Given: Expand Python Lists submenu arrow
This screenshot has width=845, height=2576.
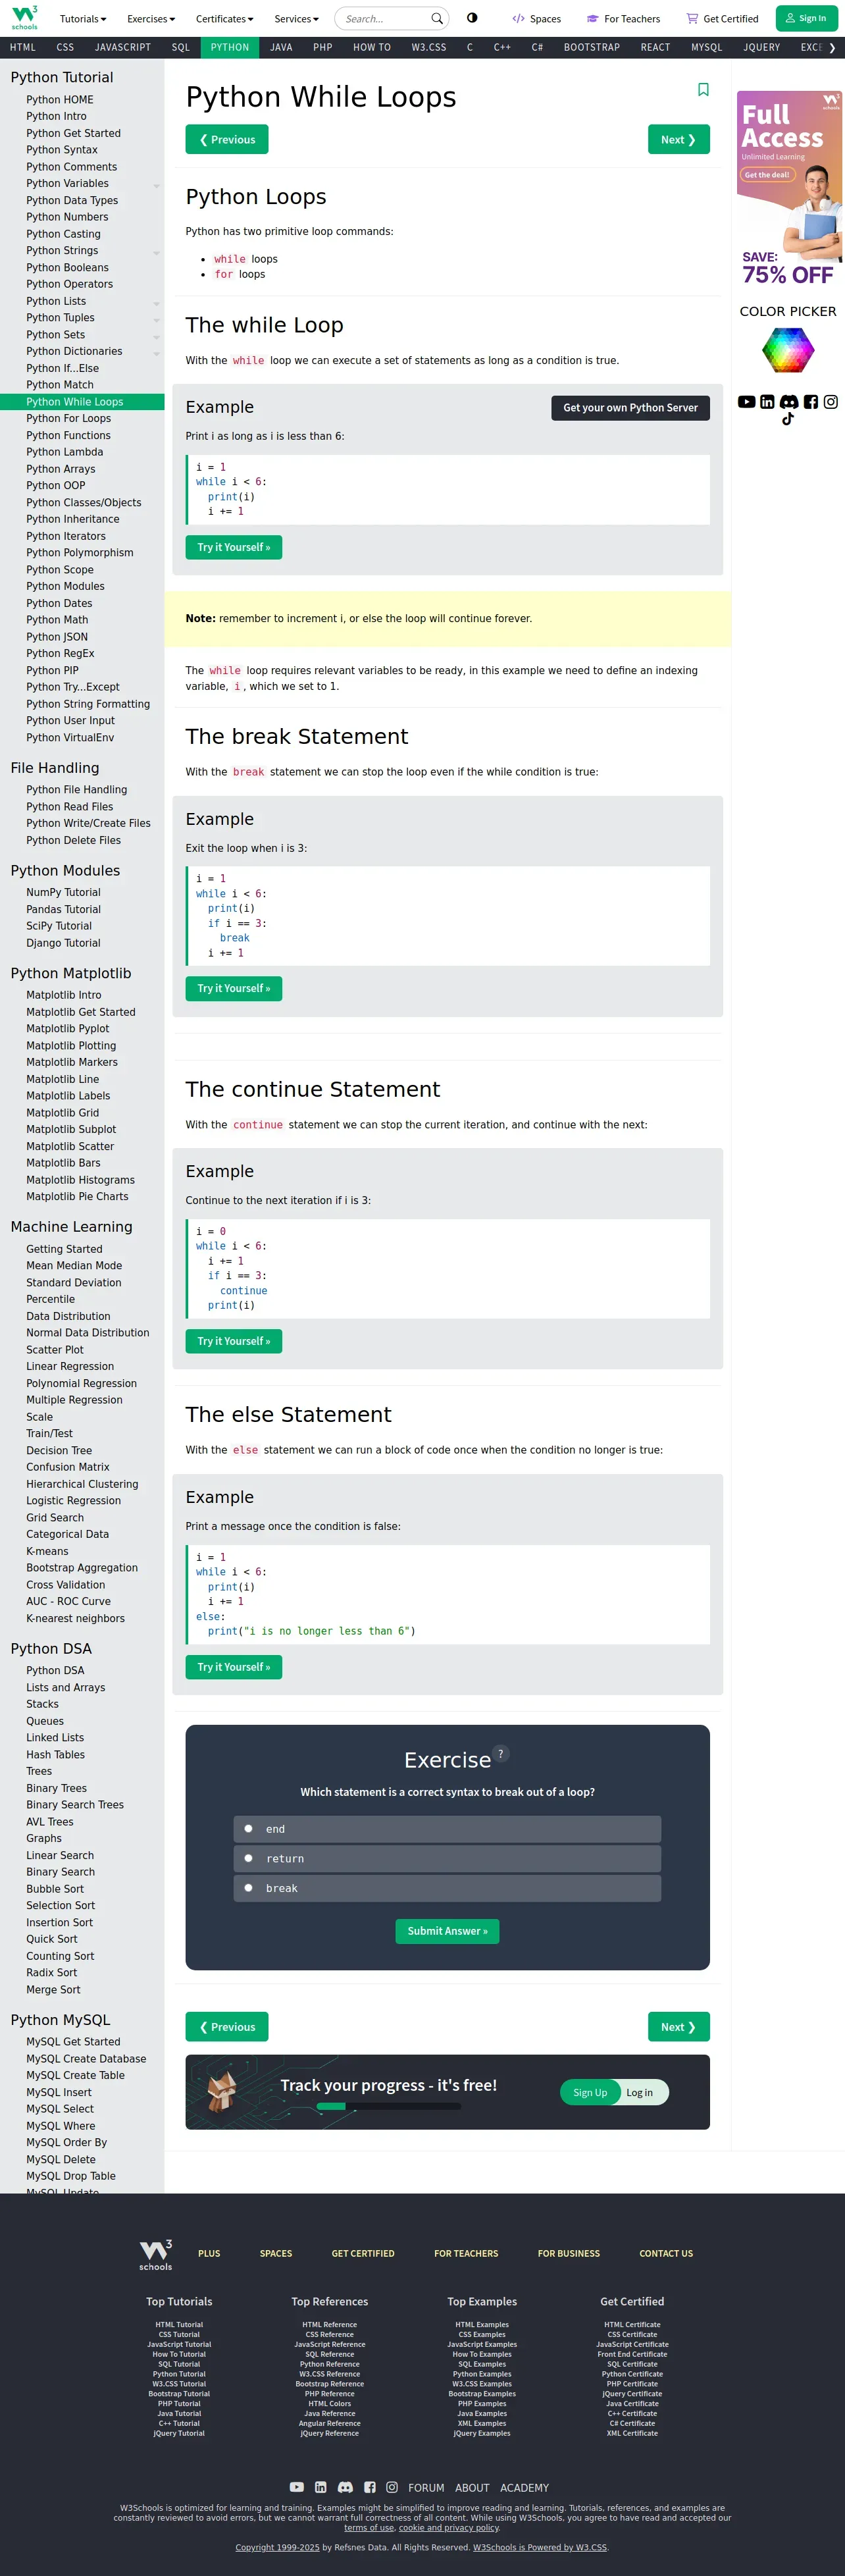Looking at the screenshot, I should click(x=156, y=303).
